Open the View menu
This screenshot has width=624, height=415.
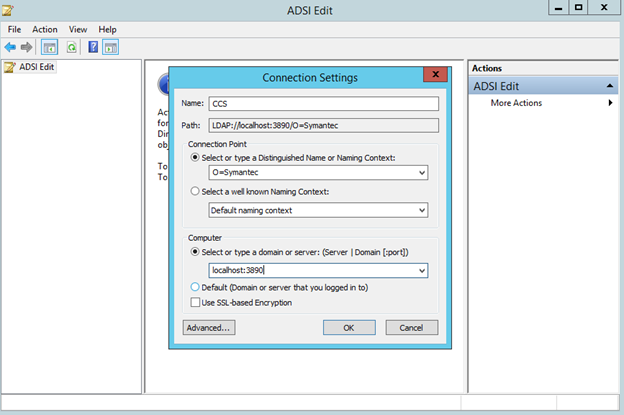pos(77,30)
